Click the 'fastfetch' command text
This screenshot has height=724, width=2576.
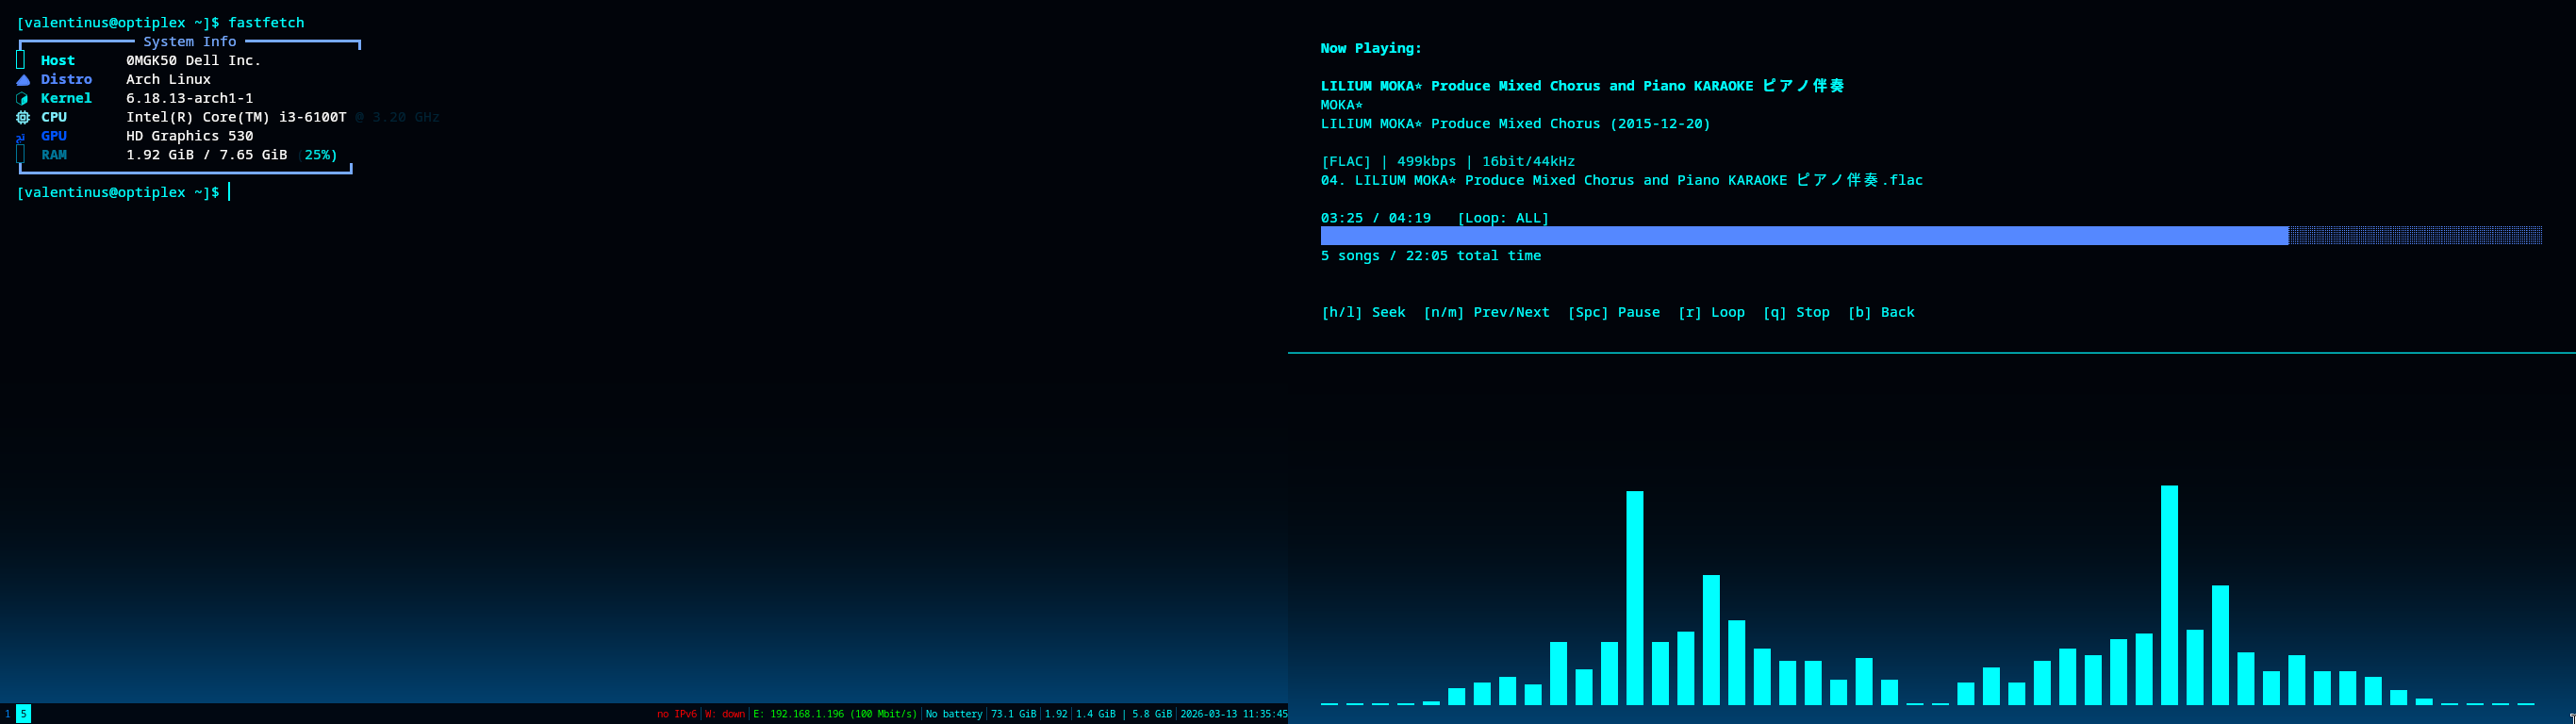click(266, 23)
